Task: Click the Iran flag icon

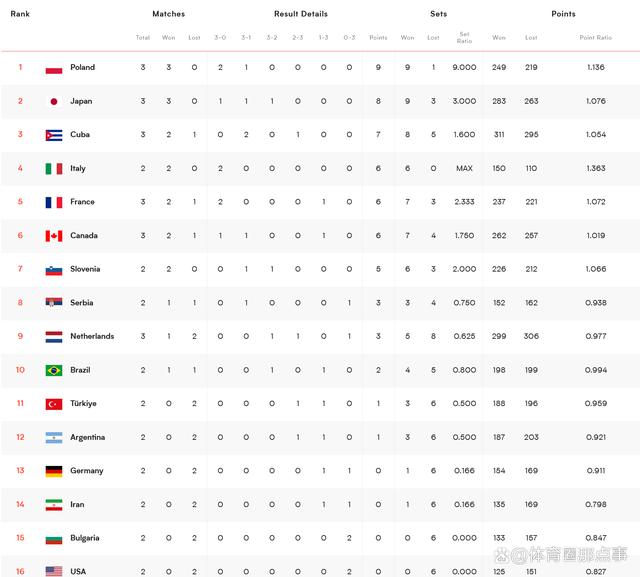Action: (x=54, y=505)
